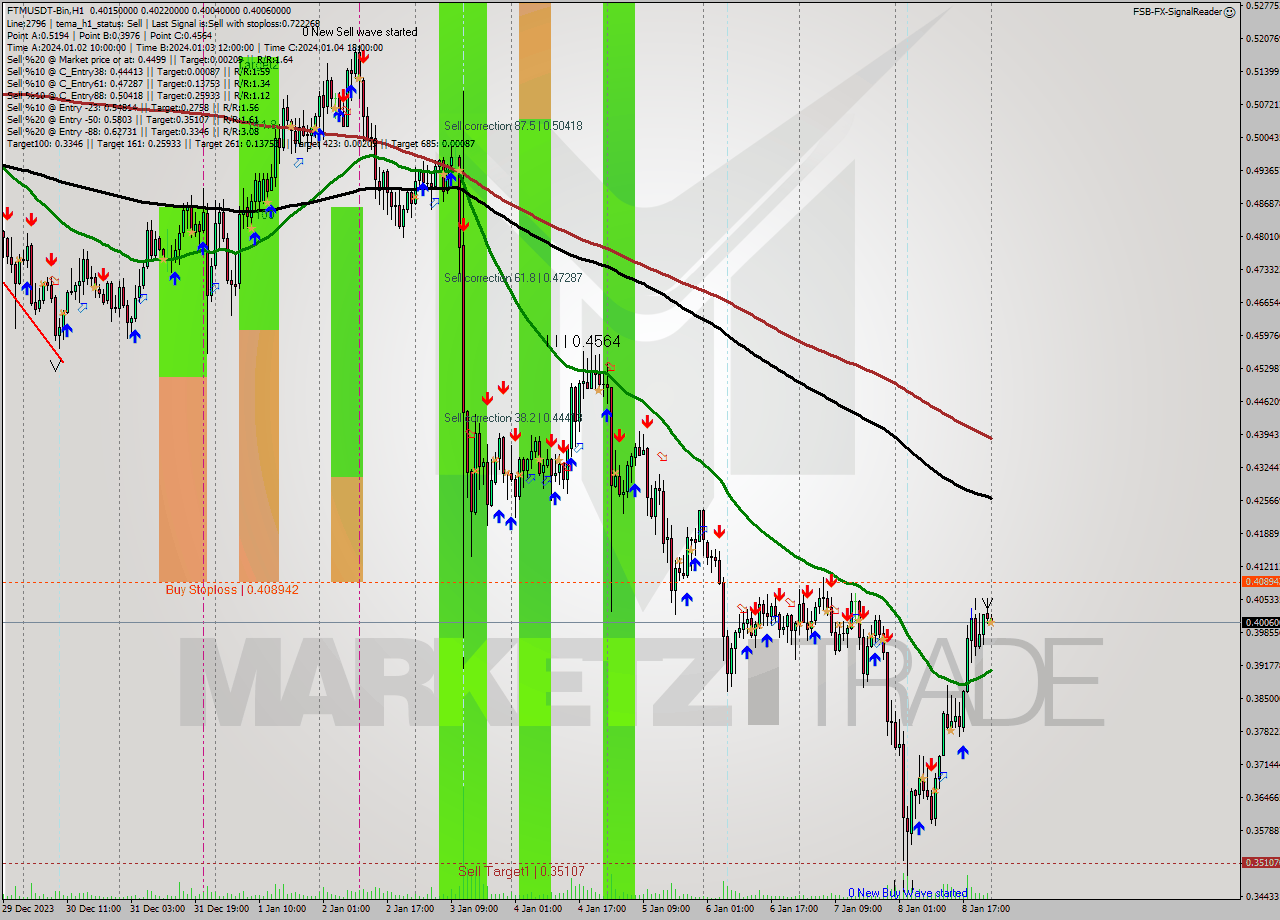
Task: Click the 'Sell %10 @ C_Entry61: 0.47287' line
Action: pyautogui.click(x=138, y=83)
